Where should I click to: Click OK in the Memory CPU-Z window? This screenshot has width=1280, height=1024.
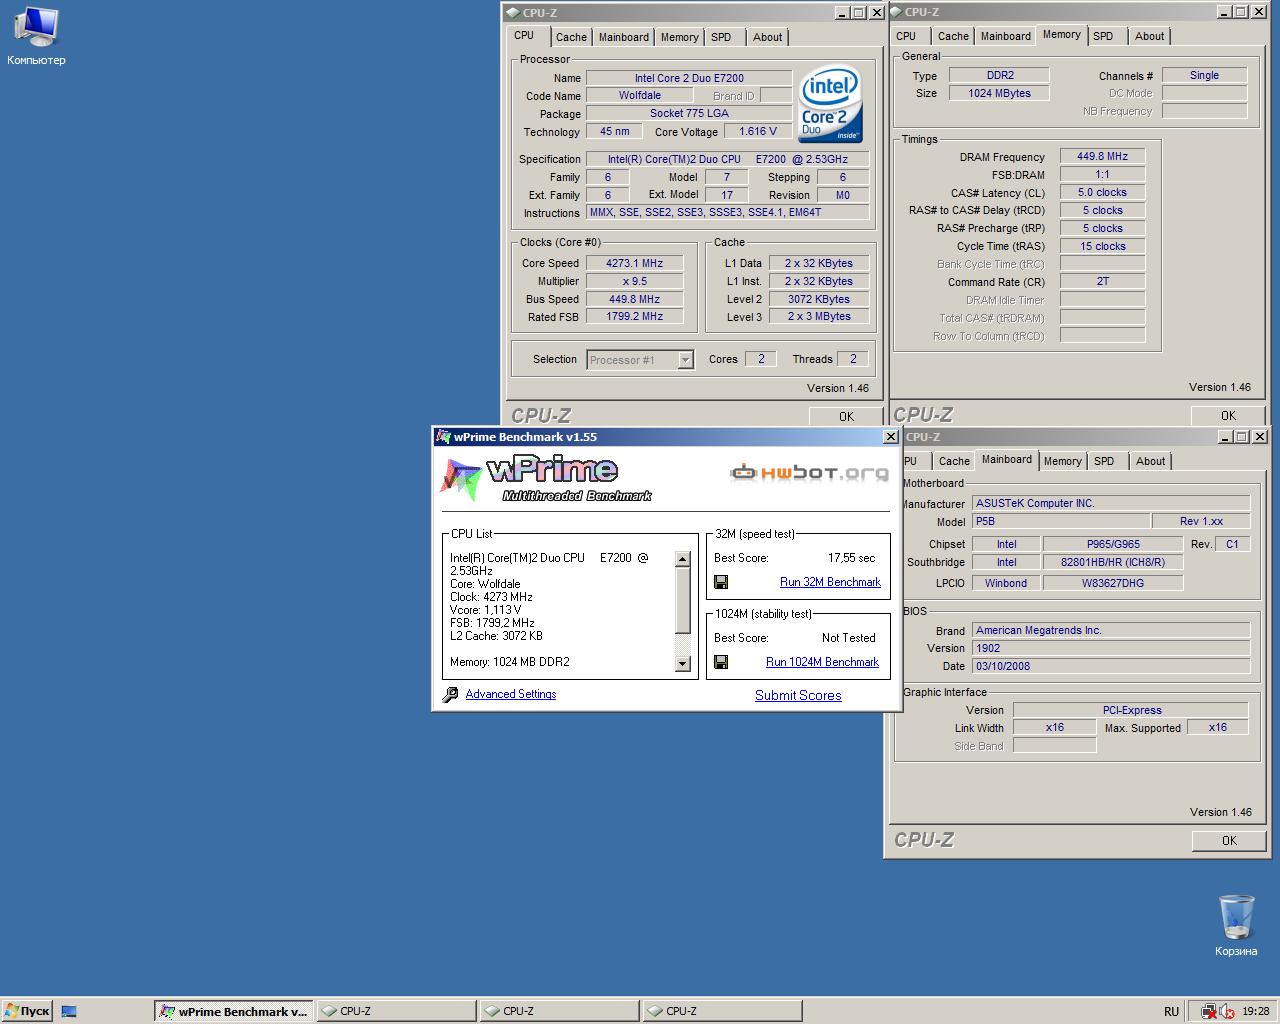tap(1228, 415)
